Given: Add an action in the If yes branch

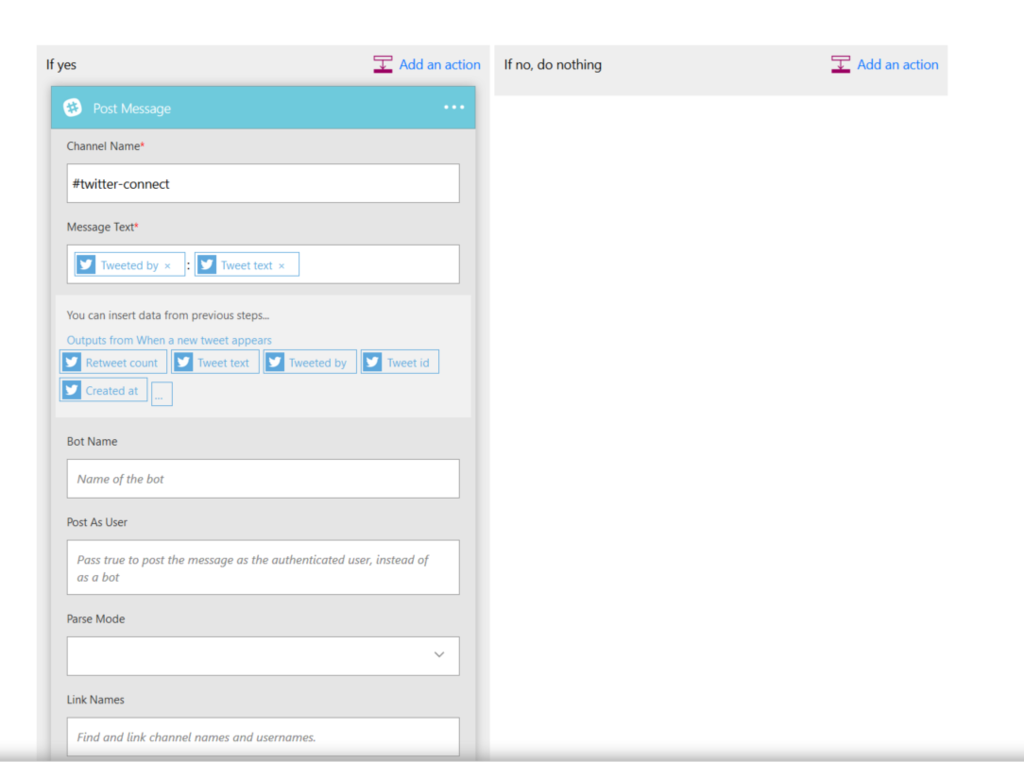Looking at the screenshot, I should (440, 65).
